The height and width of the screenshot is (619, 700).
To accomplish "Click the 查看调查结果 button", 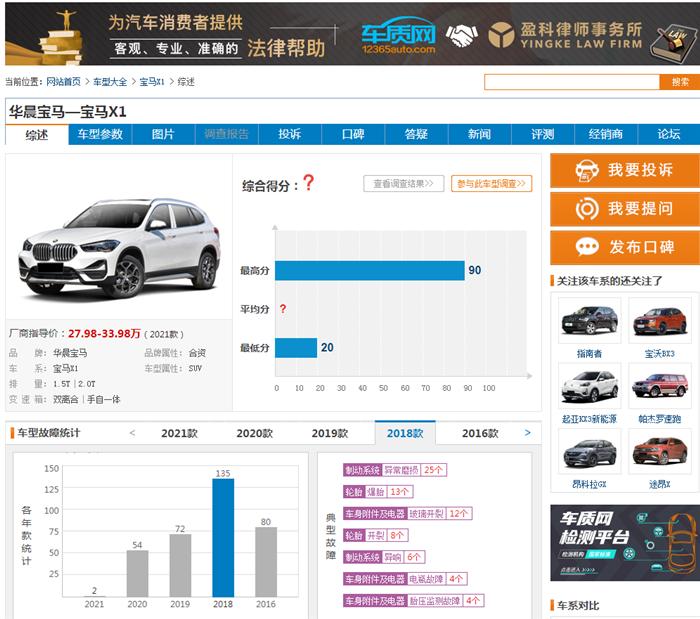I will 404,183.
